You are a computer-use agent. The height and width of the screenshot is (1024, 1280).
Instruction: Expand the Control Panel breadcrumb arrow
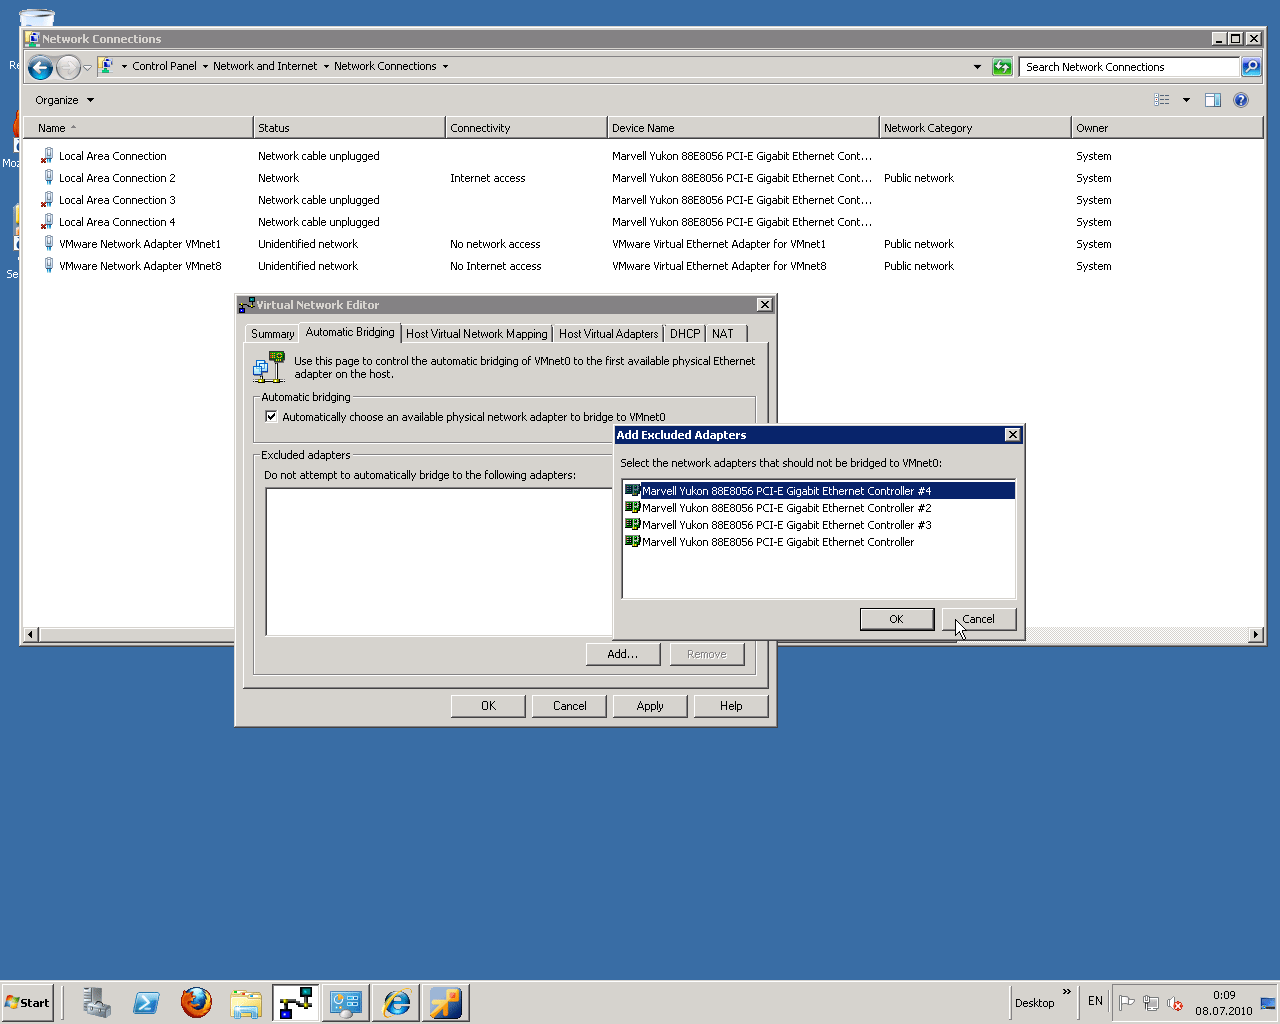pos(205,67)
